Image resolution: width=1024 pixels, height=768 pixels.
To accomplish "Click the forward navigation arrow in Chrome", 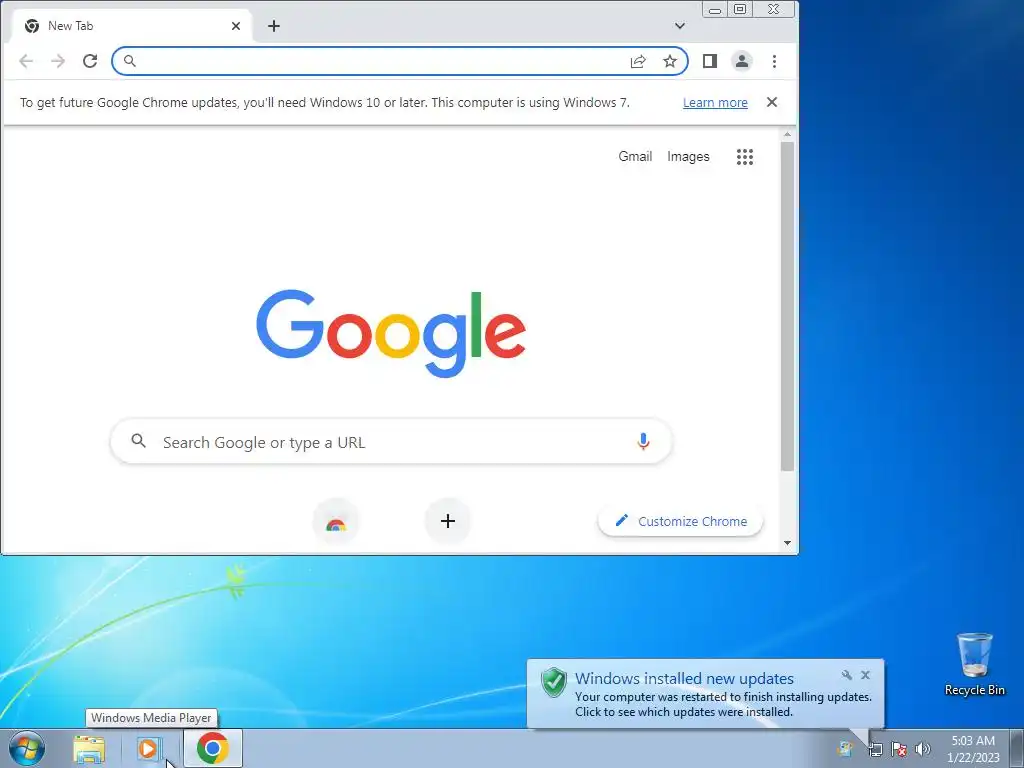I will (x=58, y=61).
